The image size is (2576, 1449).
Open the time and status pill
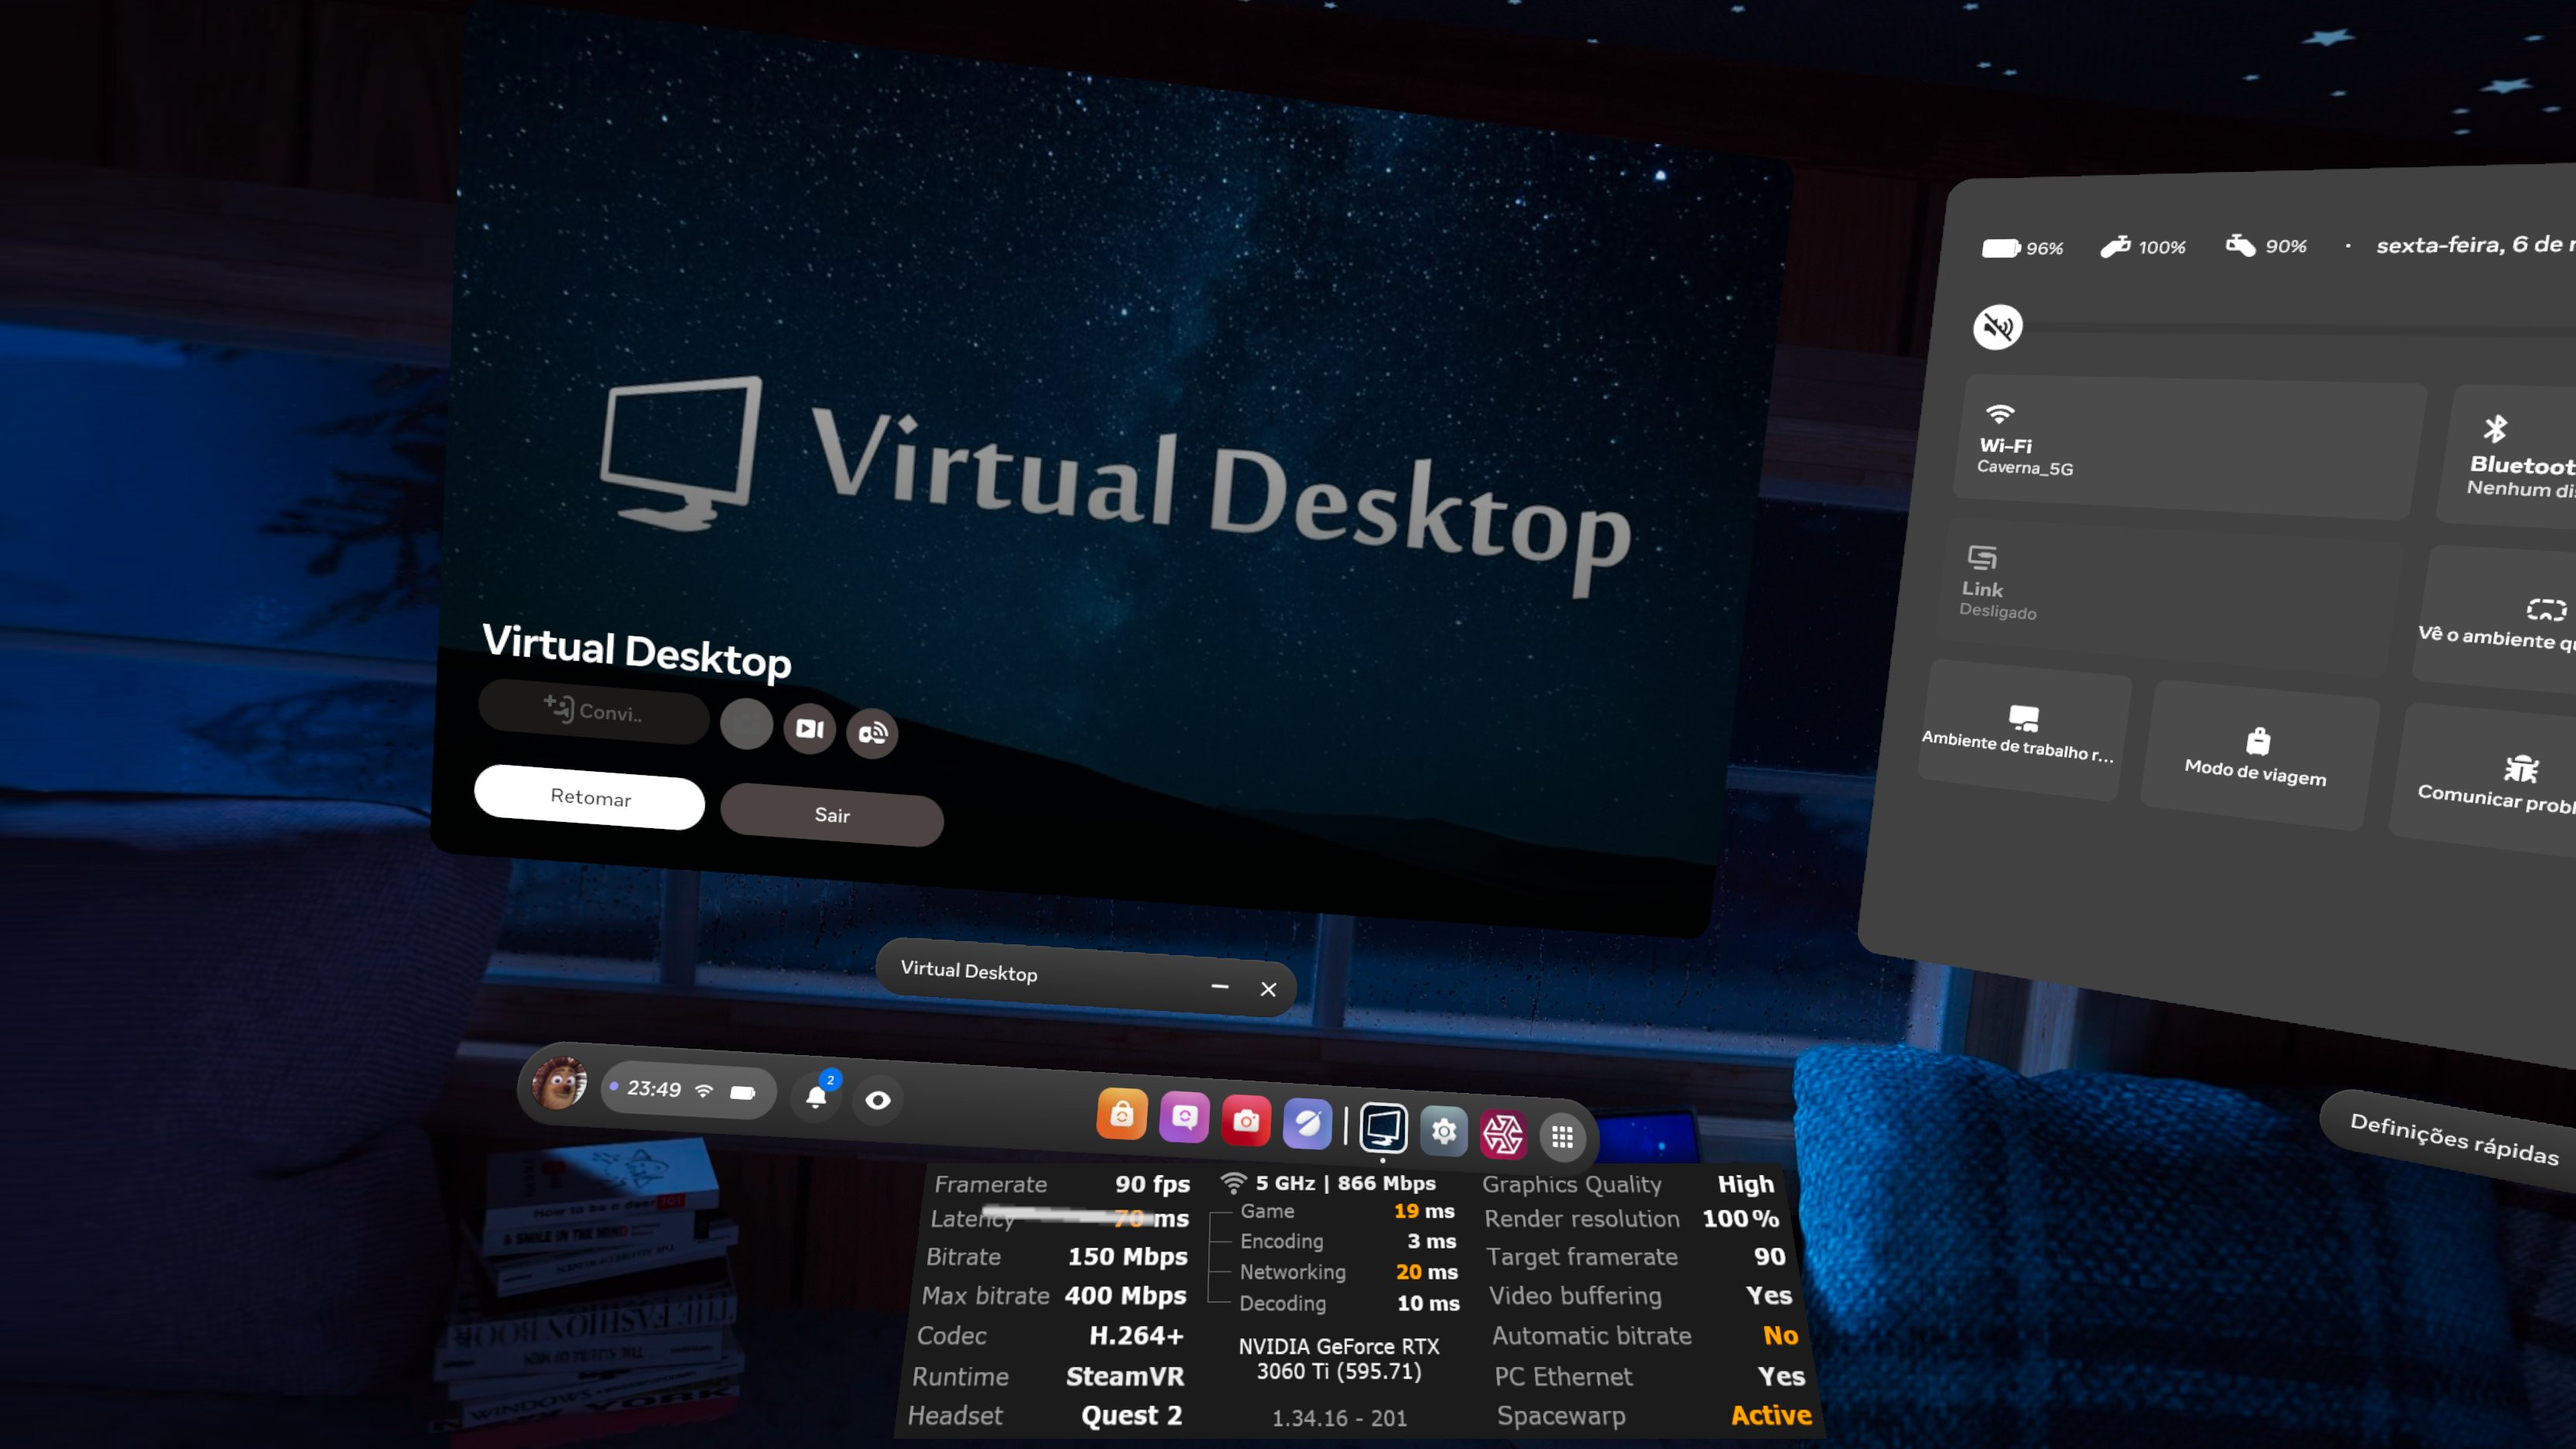tap(688, 1090)
